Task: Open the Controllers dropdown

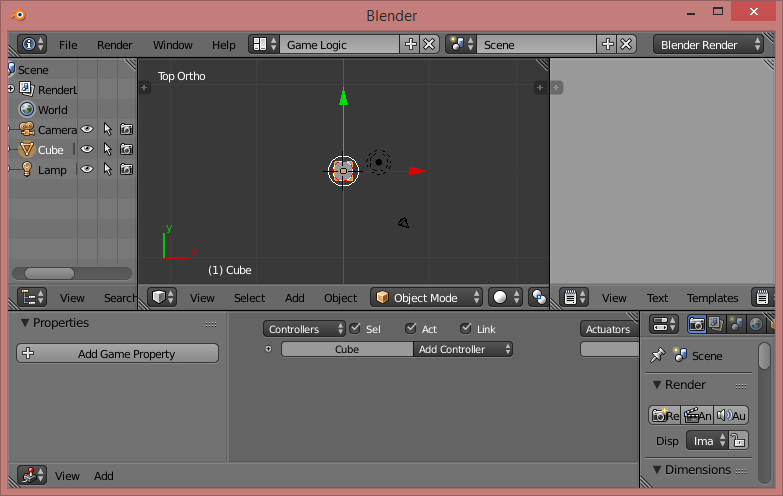Action: coord(304,329)
